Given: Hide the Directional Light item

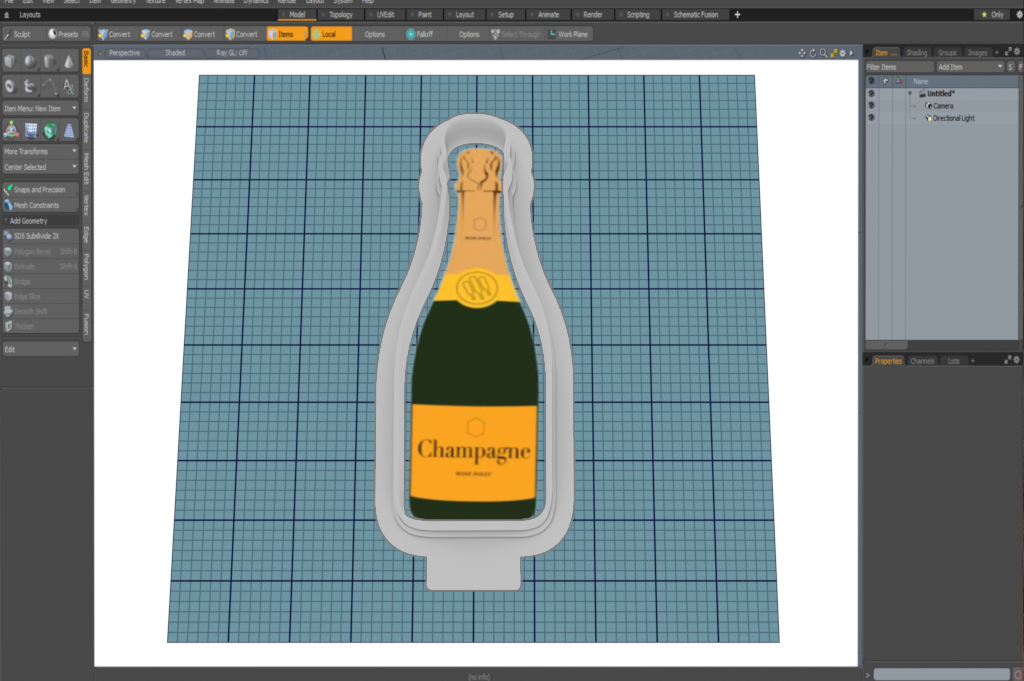Looking at the screenshot, I should (x=871, y=118).
